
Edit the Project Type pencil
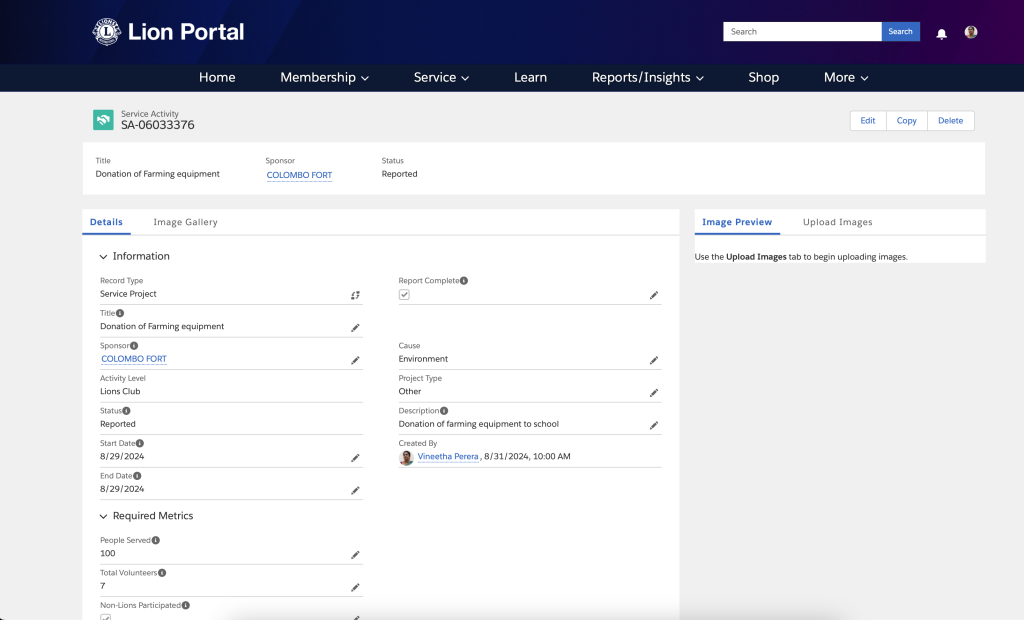(654, 393)
